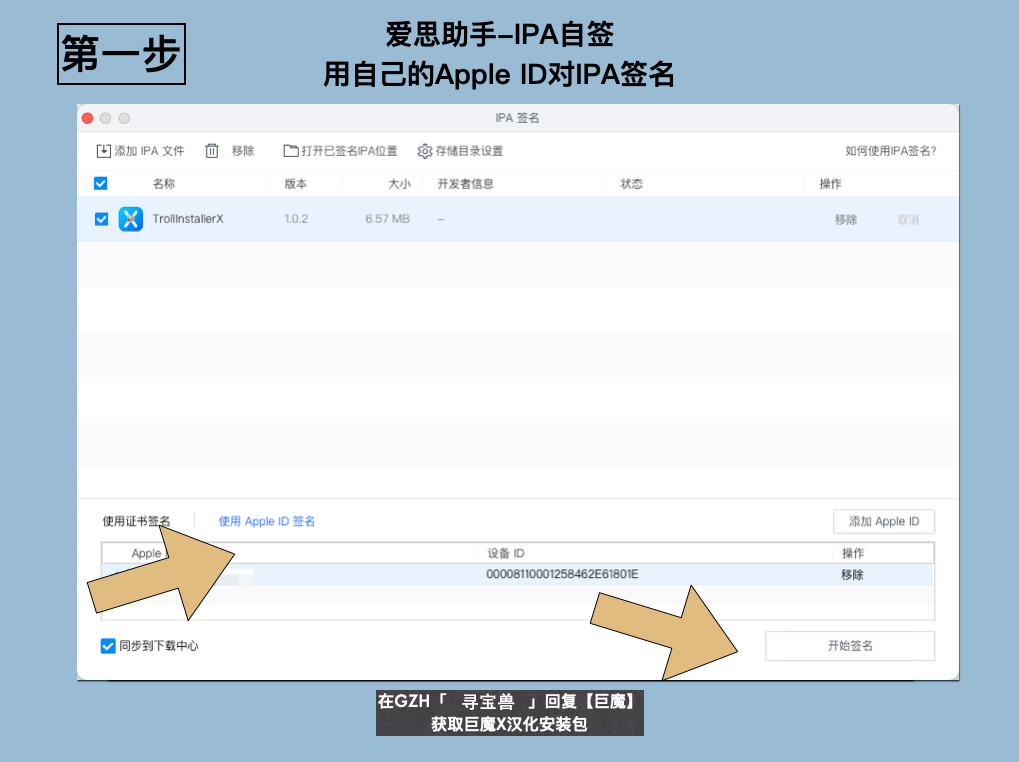Click the trash can 移除 icon

click(x=212, y=151)
